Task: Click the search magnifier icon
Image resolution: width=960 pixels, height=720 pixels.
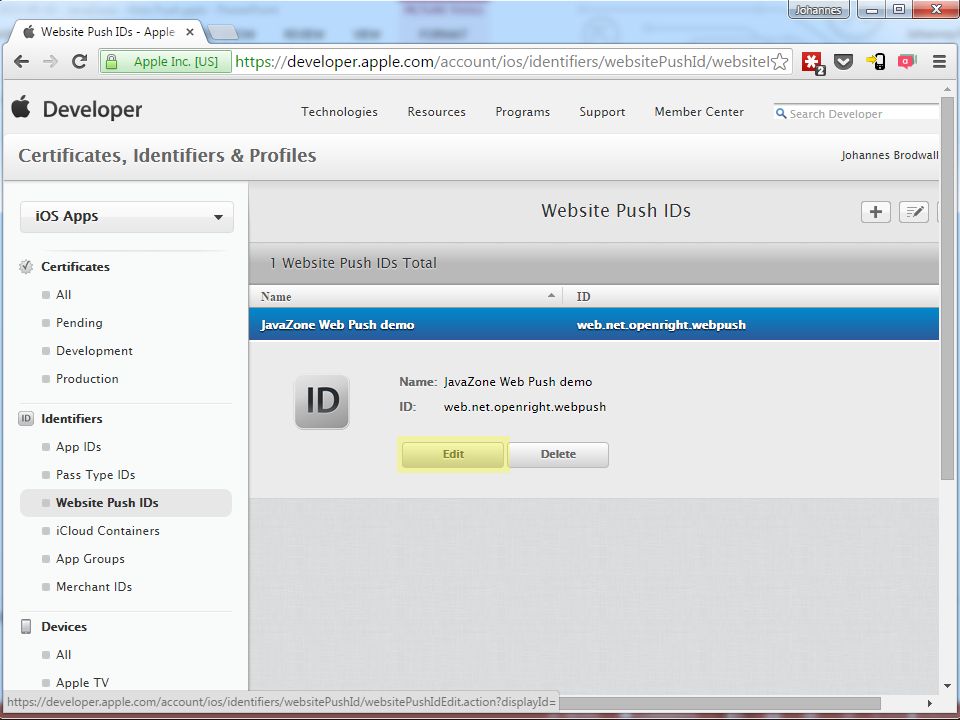Action: pyautogui.click(x=781, y=114)
